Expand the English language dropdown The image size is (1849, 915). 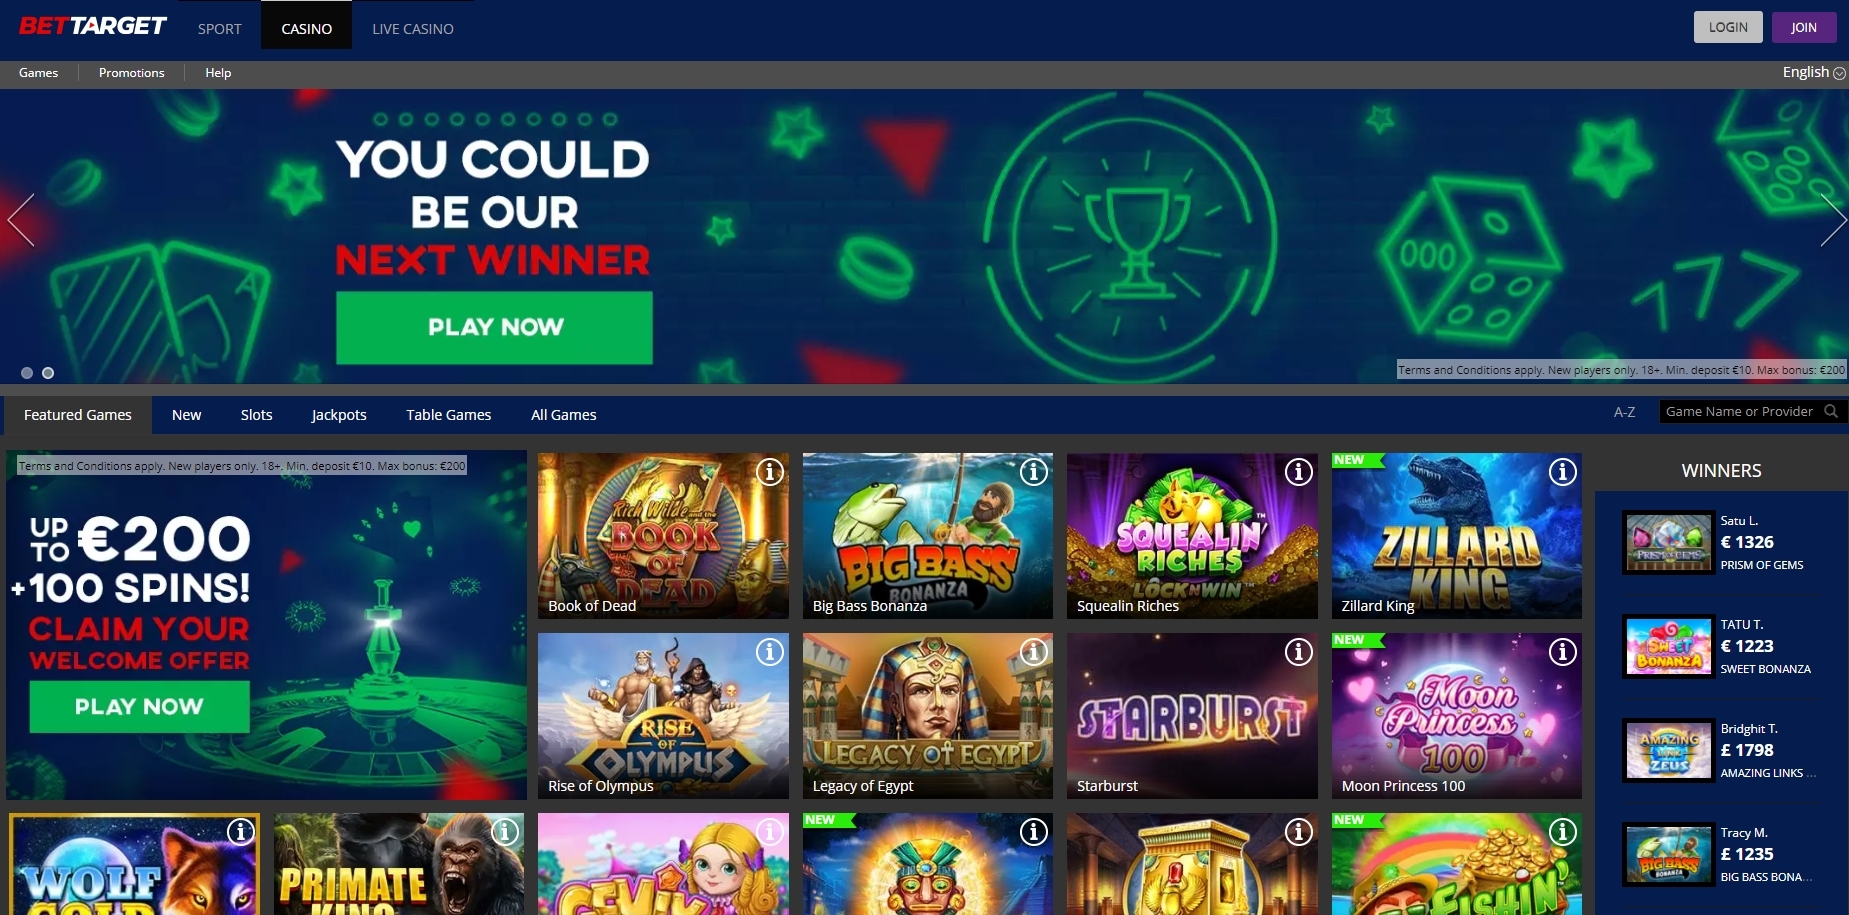click(1814, 72)
